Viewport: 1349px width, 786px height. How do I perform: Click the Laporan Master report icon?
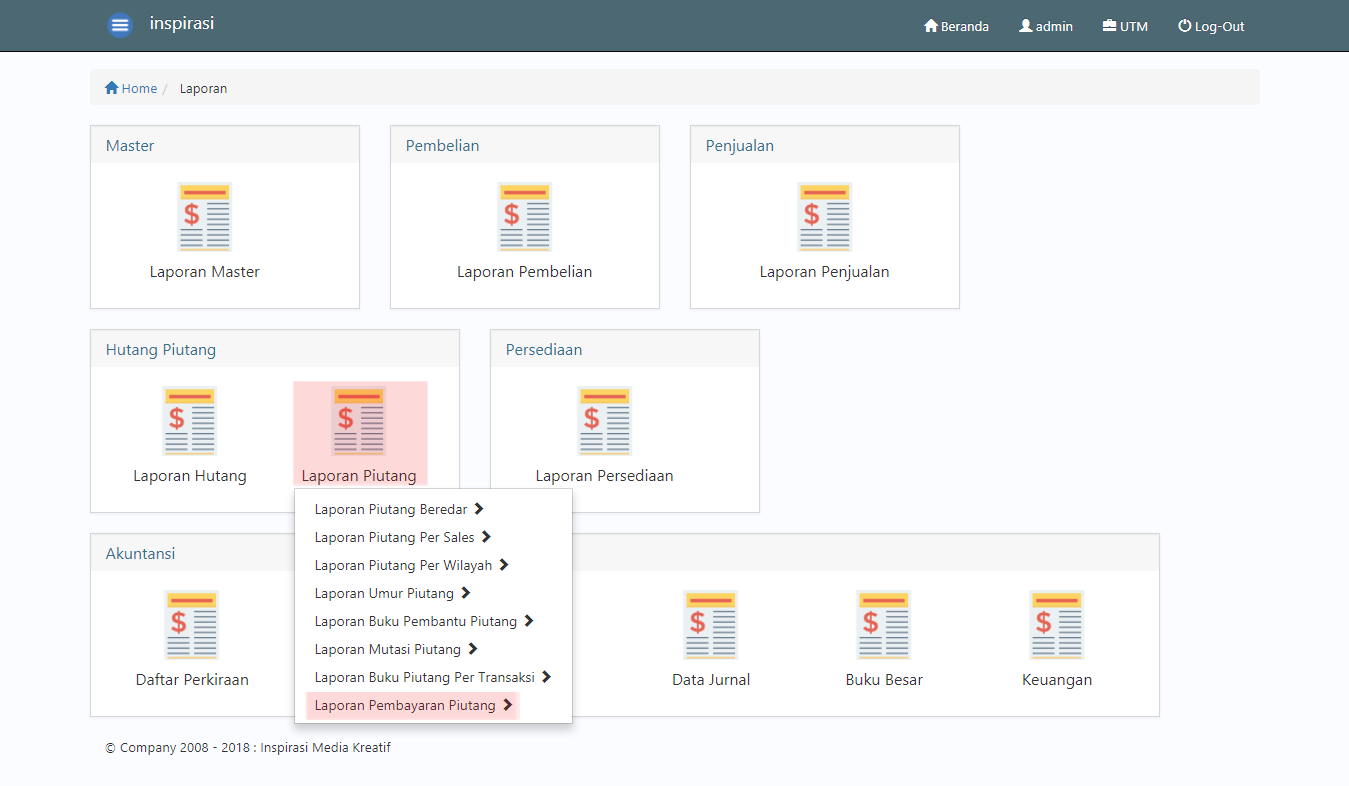(204, 217)
